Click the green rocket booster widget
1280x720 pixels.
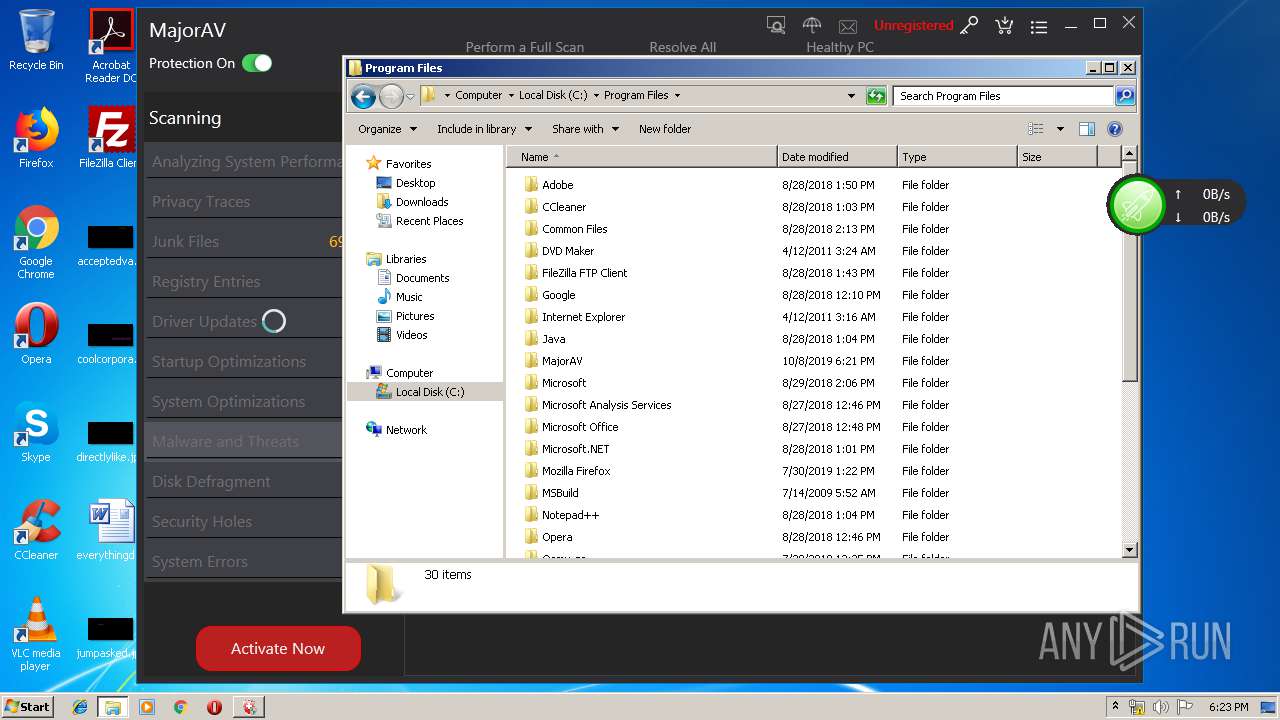[x=1137, y=205]
